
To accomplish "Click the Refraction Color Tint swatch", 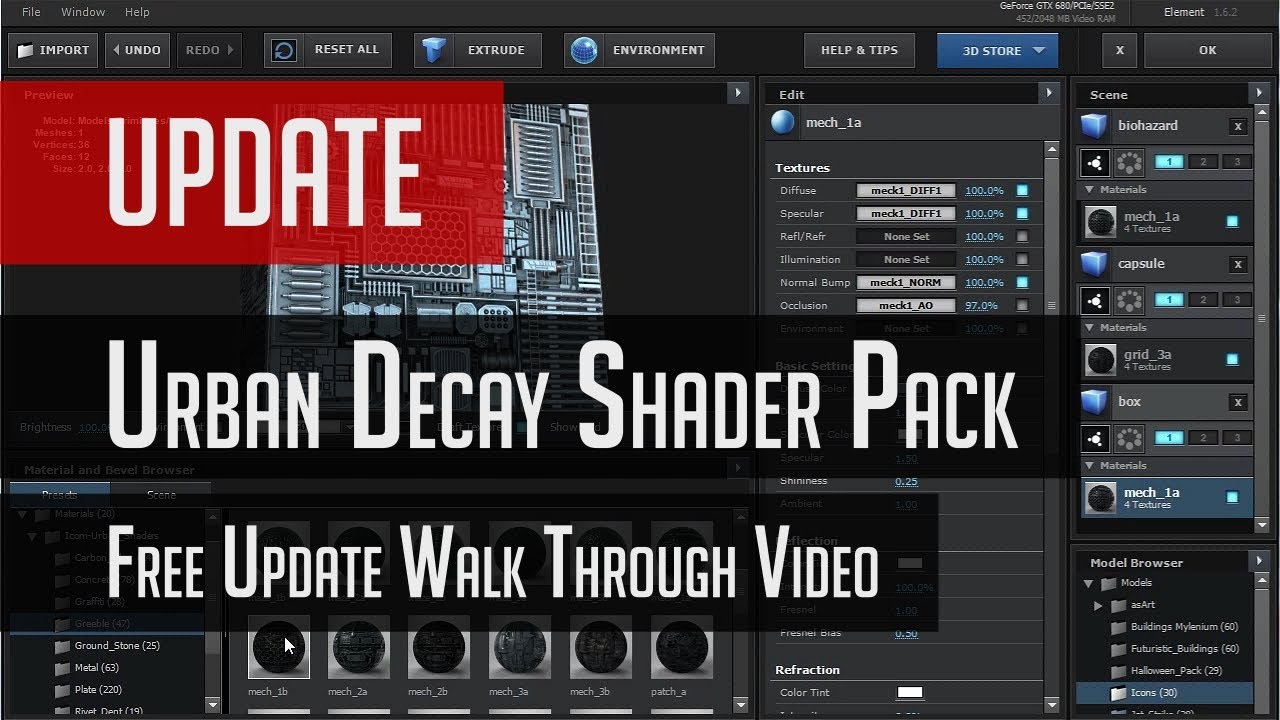I will [910, 692].
